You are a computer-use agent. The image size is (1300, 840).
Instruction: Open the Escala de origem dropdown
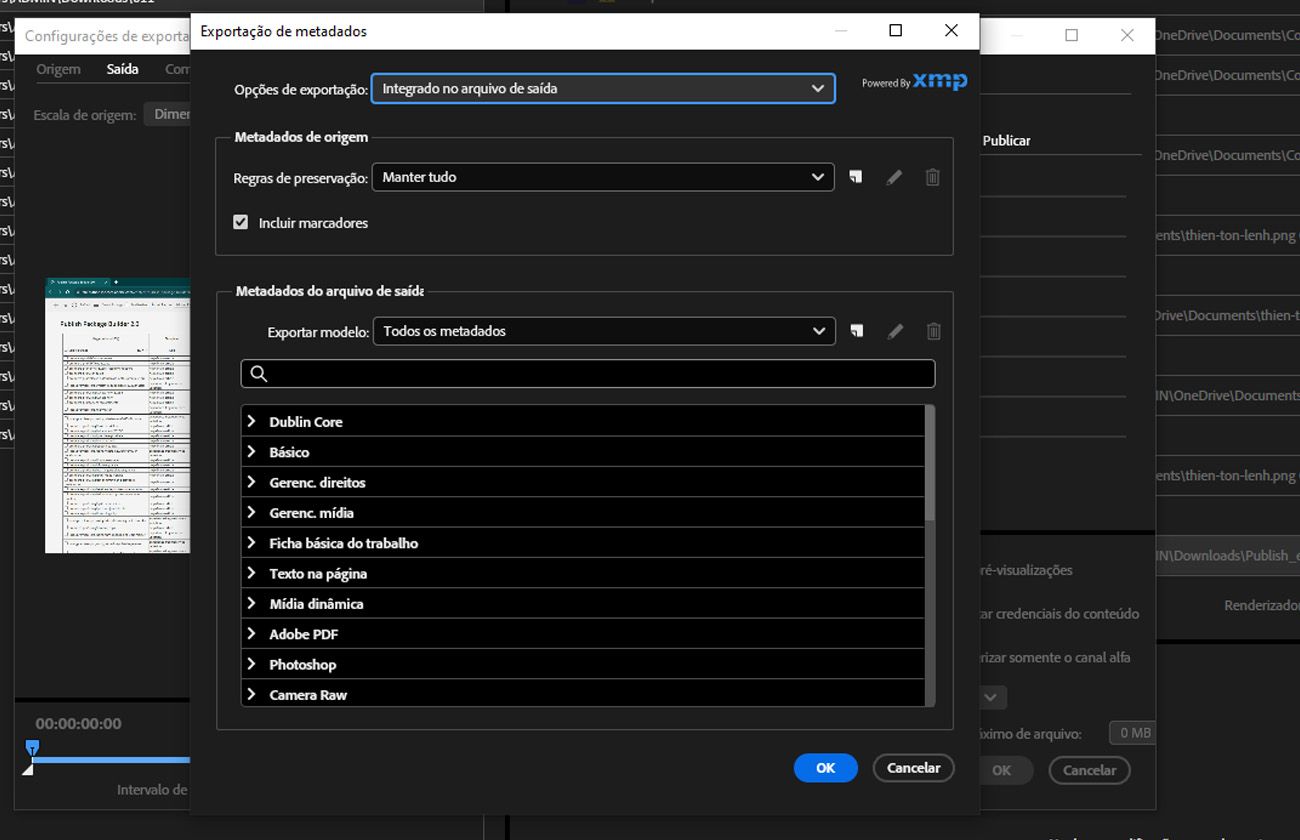(167, 114)
